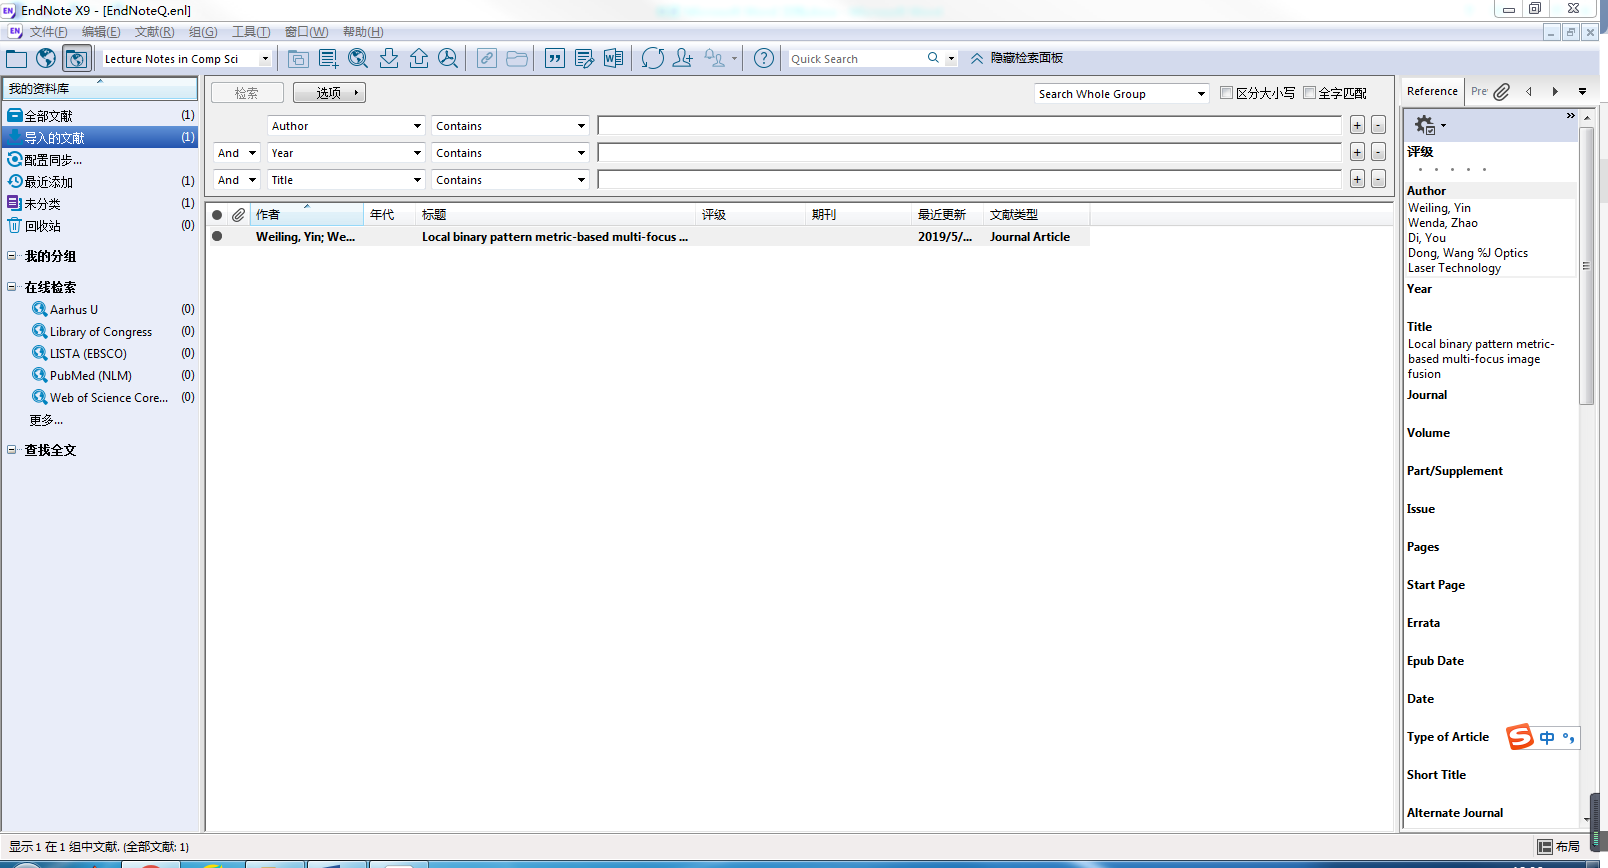Click the 检索 search button
The image size is (1608, 868).
pos(247,93)
